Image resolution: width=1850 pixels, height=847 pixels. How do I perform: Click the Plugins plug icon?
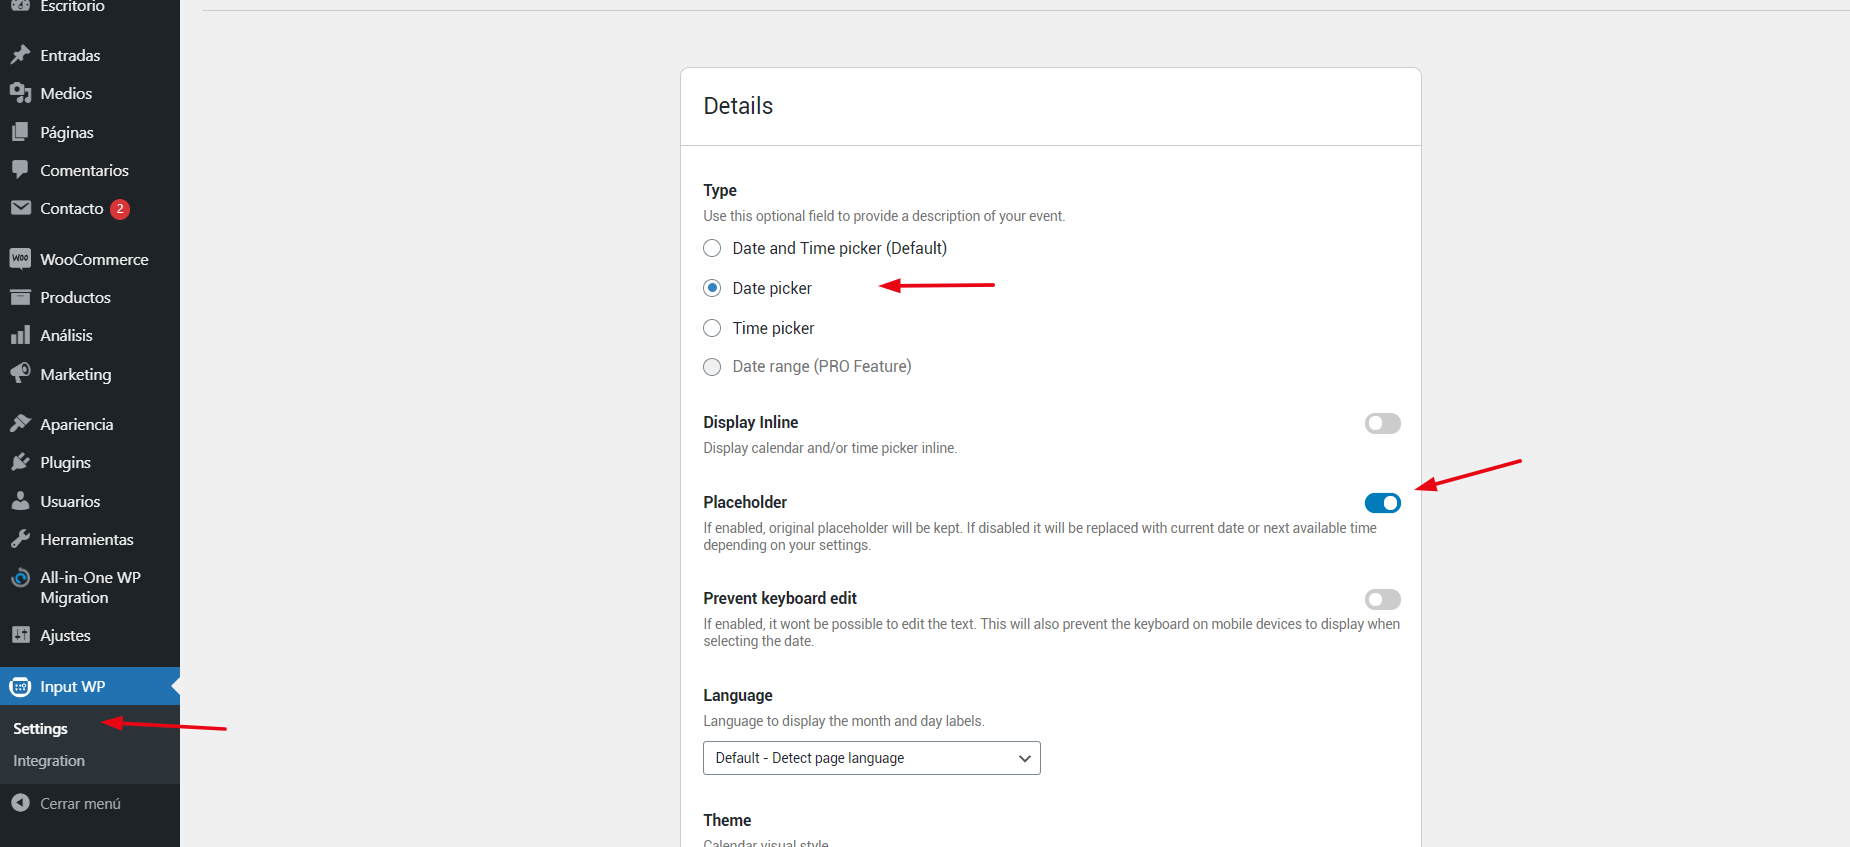(20, 462)
